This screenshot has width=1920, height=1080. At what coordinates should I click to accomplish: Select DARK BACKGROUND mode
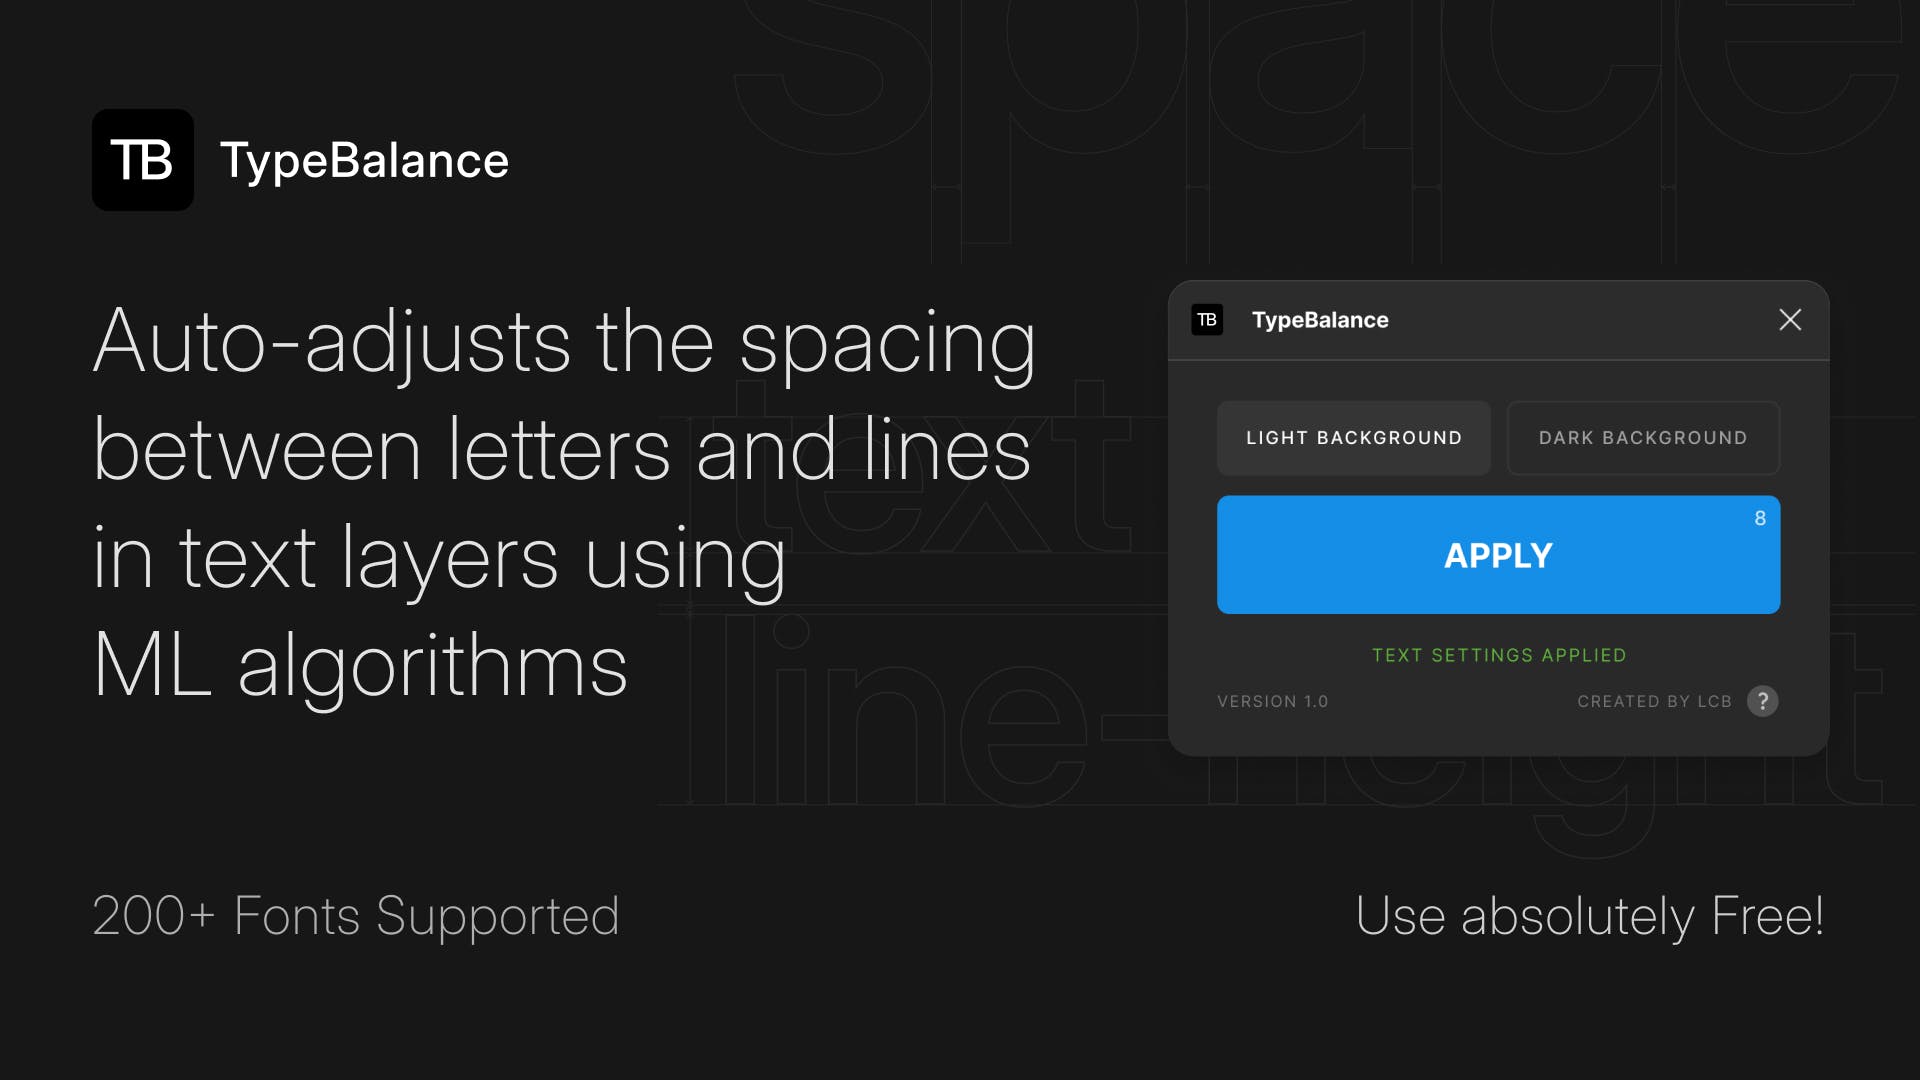pyautogui.click(x=1643, y=438)
